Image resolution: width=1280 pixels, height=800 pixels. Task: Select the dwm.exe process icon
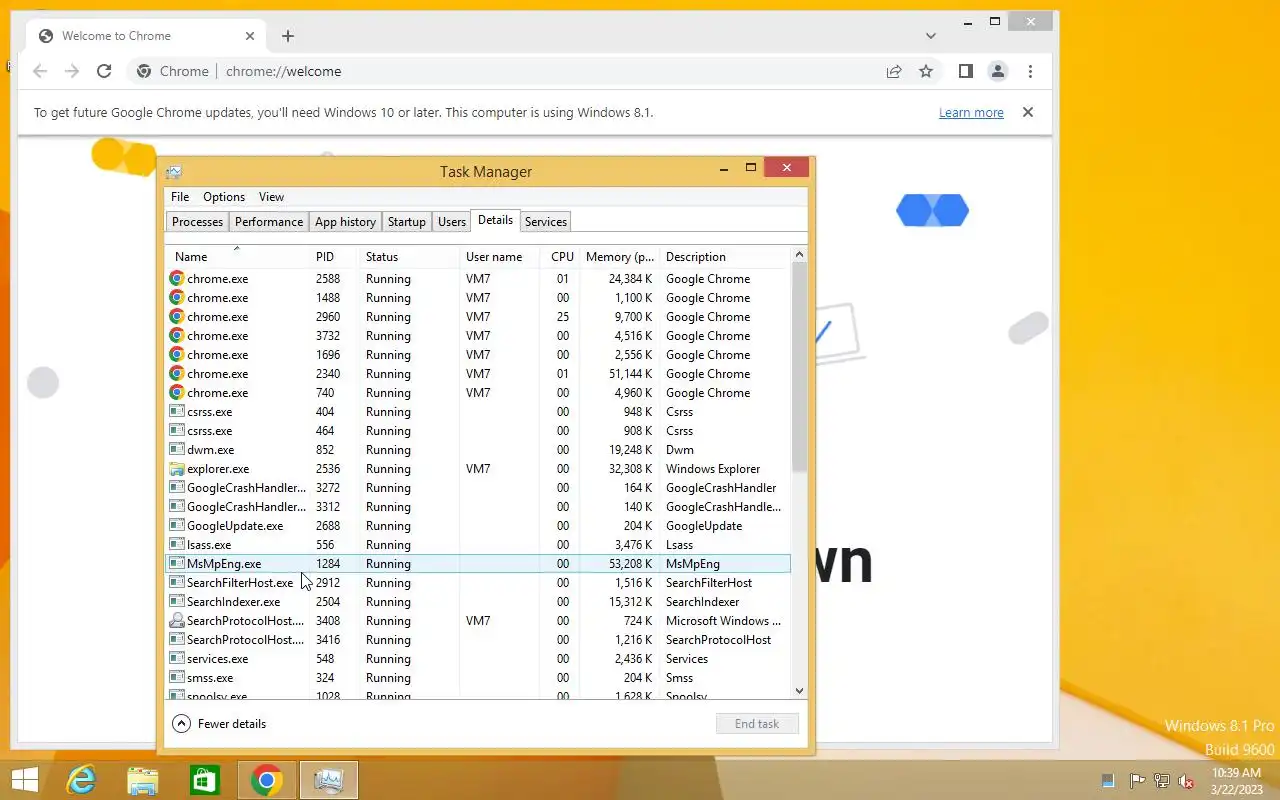177,450
